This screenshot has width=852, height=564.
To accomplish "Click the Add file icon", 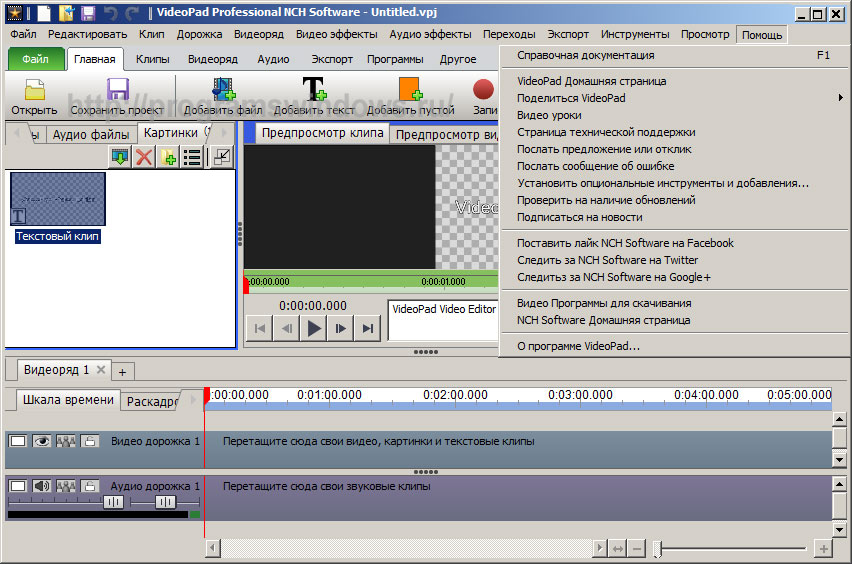I will [223, 89].
